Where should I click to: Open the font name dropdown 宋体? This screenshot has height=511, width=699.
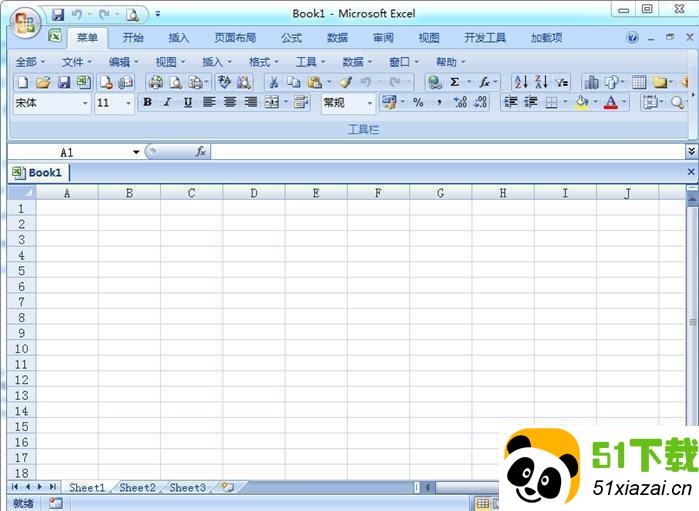(x=85, y=103)
